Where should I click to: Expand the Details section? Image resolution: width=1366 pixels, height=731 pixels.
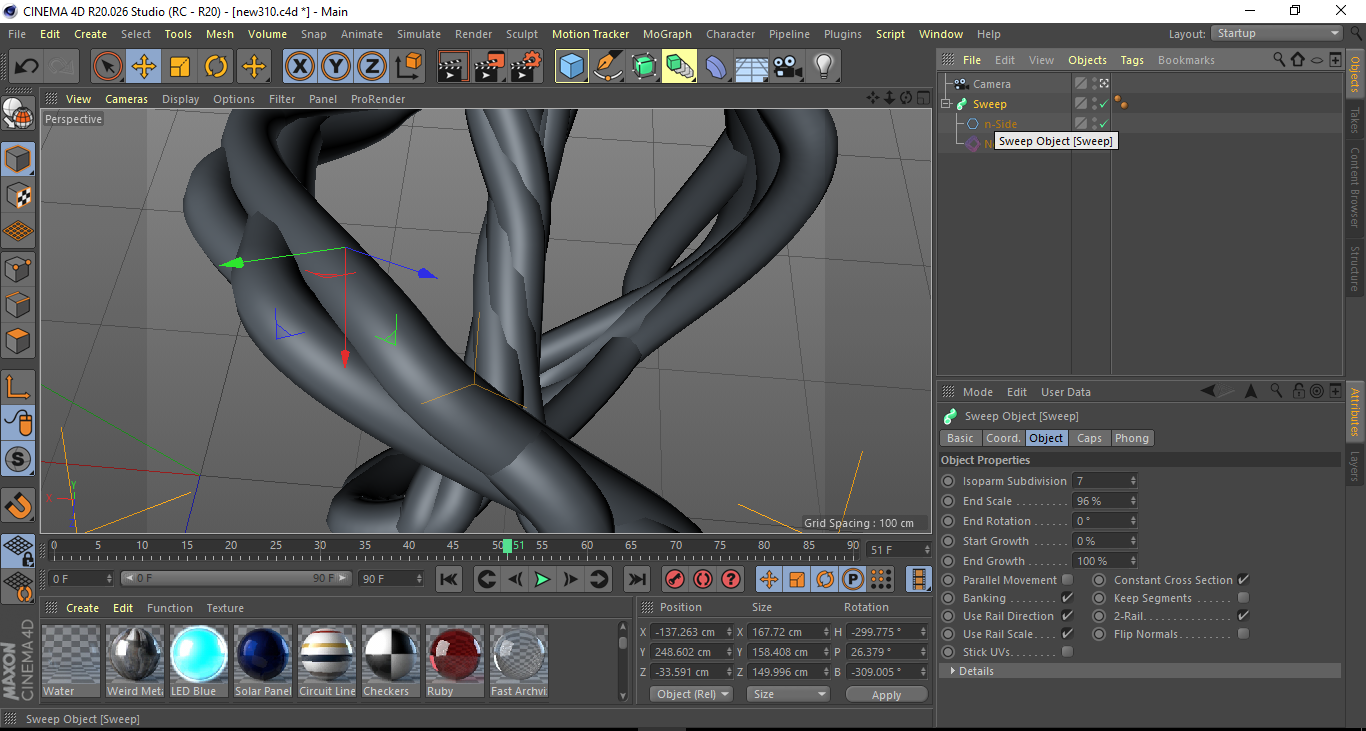click(x=1139, y=671)
